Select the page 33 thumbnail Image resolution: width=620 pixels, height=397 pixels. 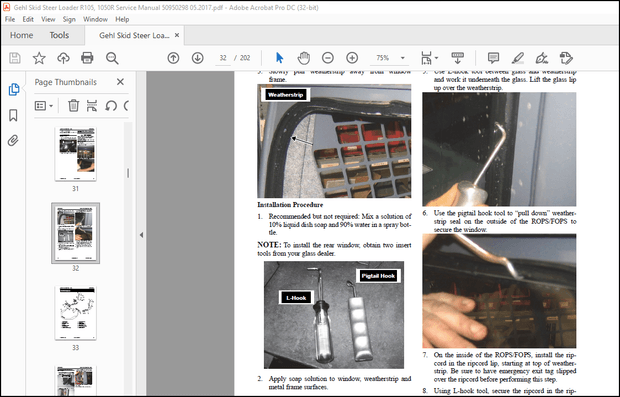tap(76, 313)
